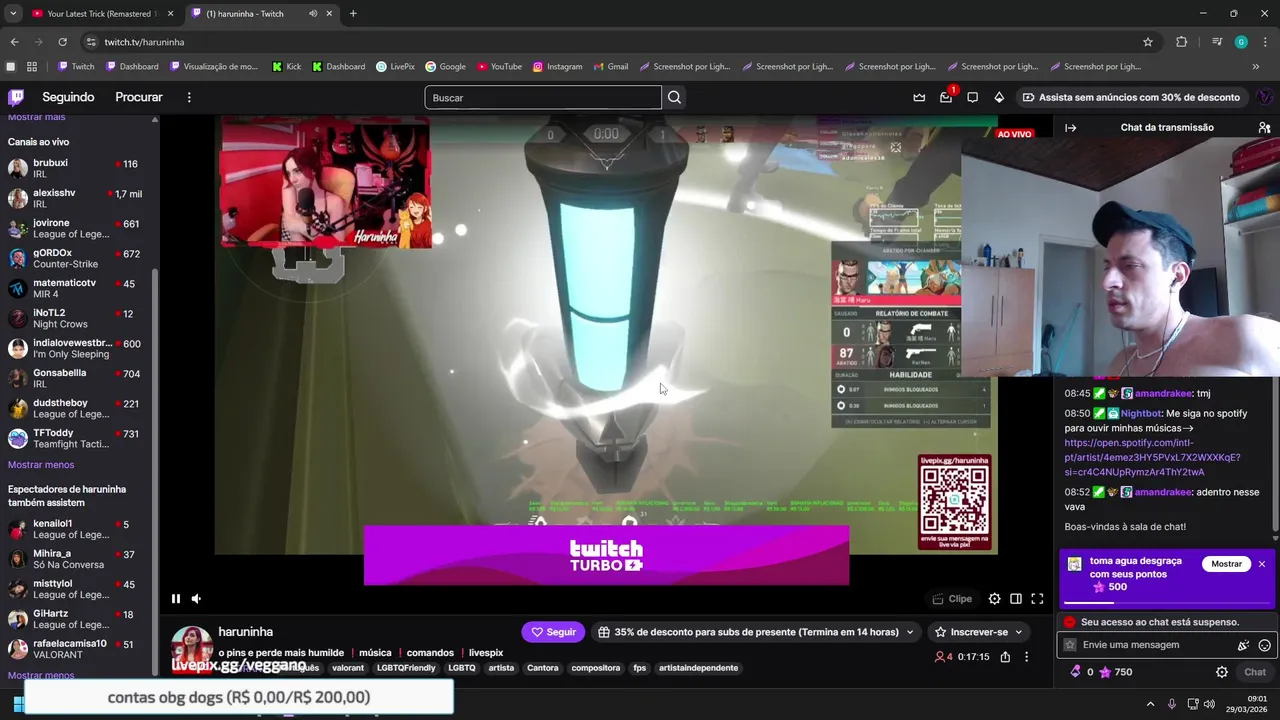Open Instagram bookmark
Screen dimensions: 1280x720
(557, 67)
